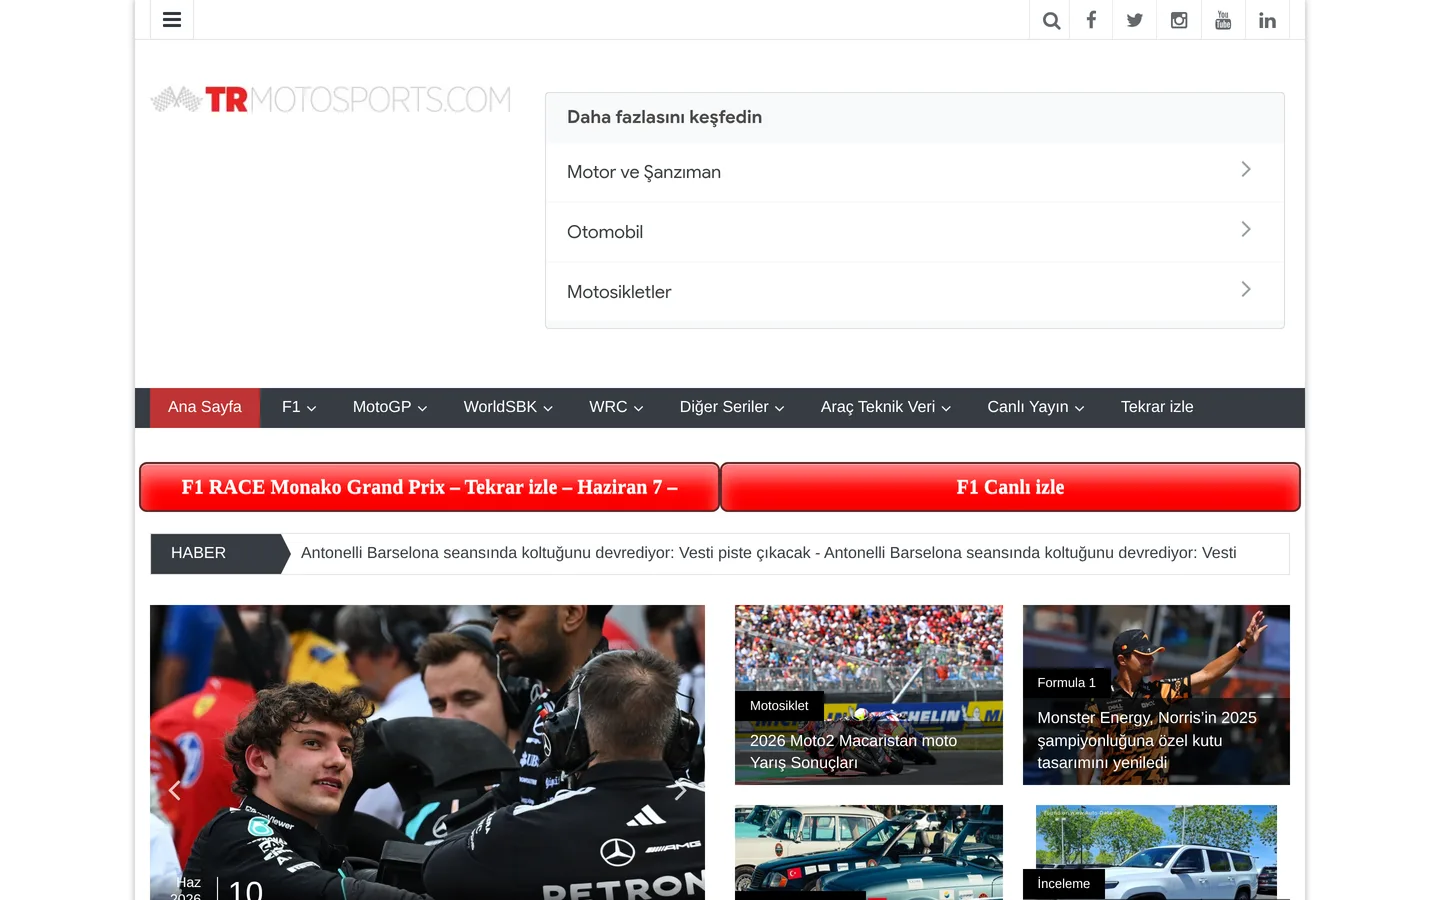Open the search magnifier icon

tap(1051, 20)
